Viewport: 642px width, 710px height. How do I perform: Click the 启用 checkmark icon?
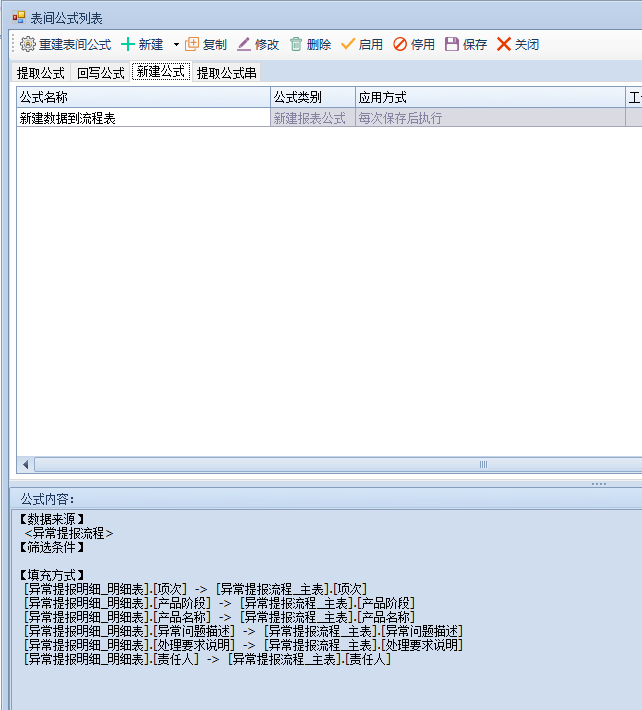[x=348, y=45]
